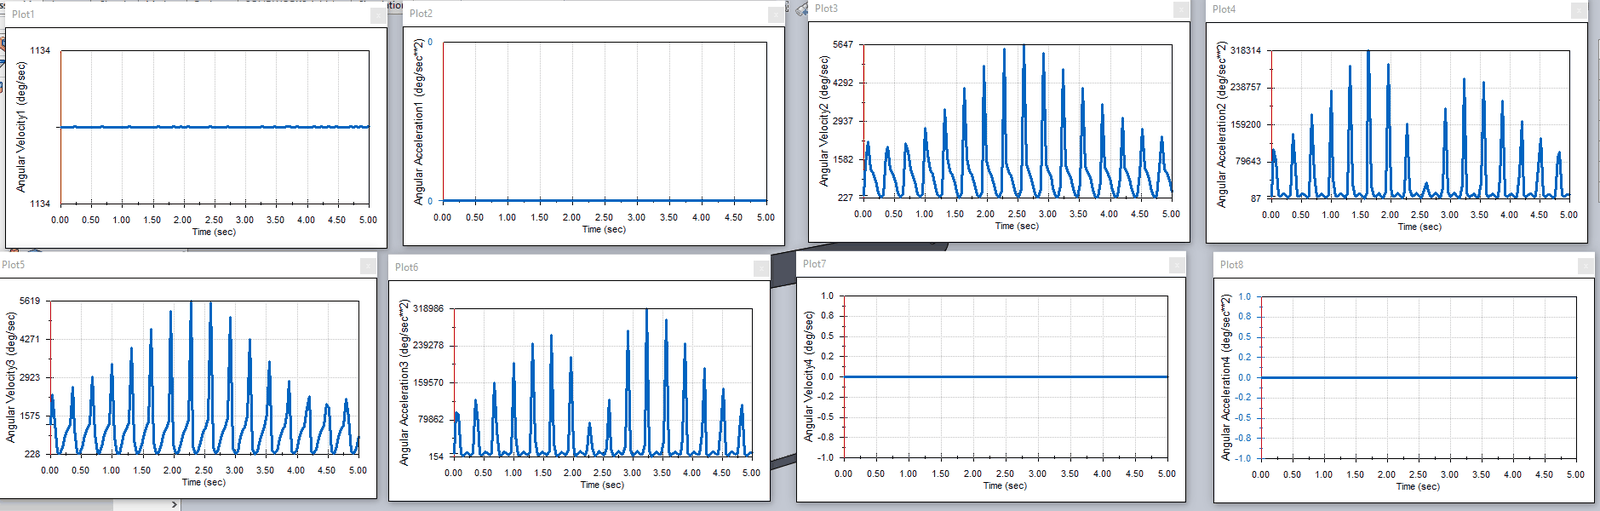Screen dimensions: 1600x511
Task: Select the Plot2 window title
Action: click(421, 14)
